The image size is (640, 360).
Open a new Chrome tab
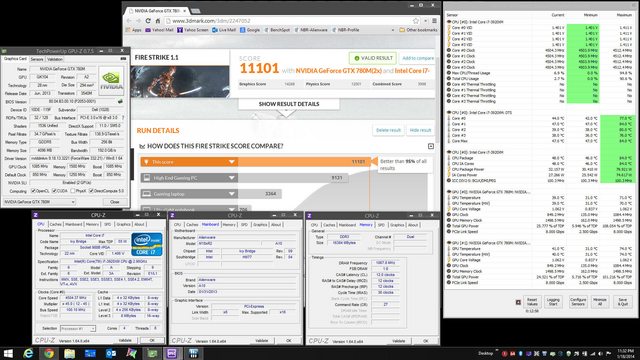[x=196, y=11]
